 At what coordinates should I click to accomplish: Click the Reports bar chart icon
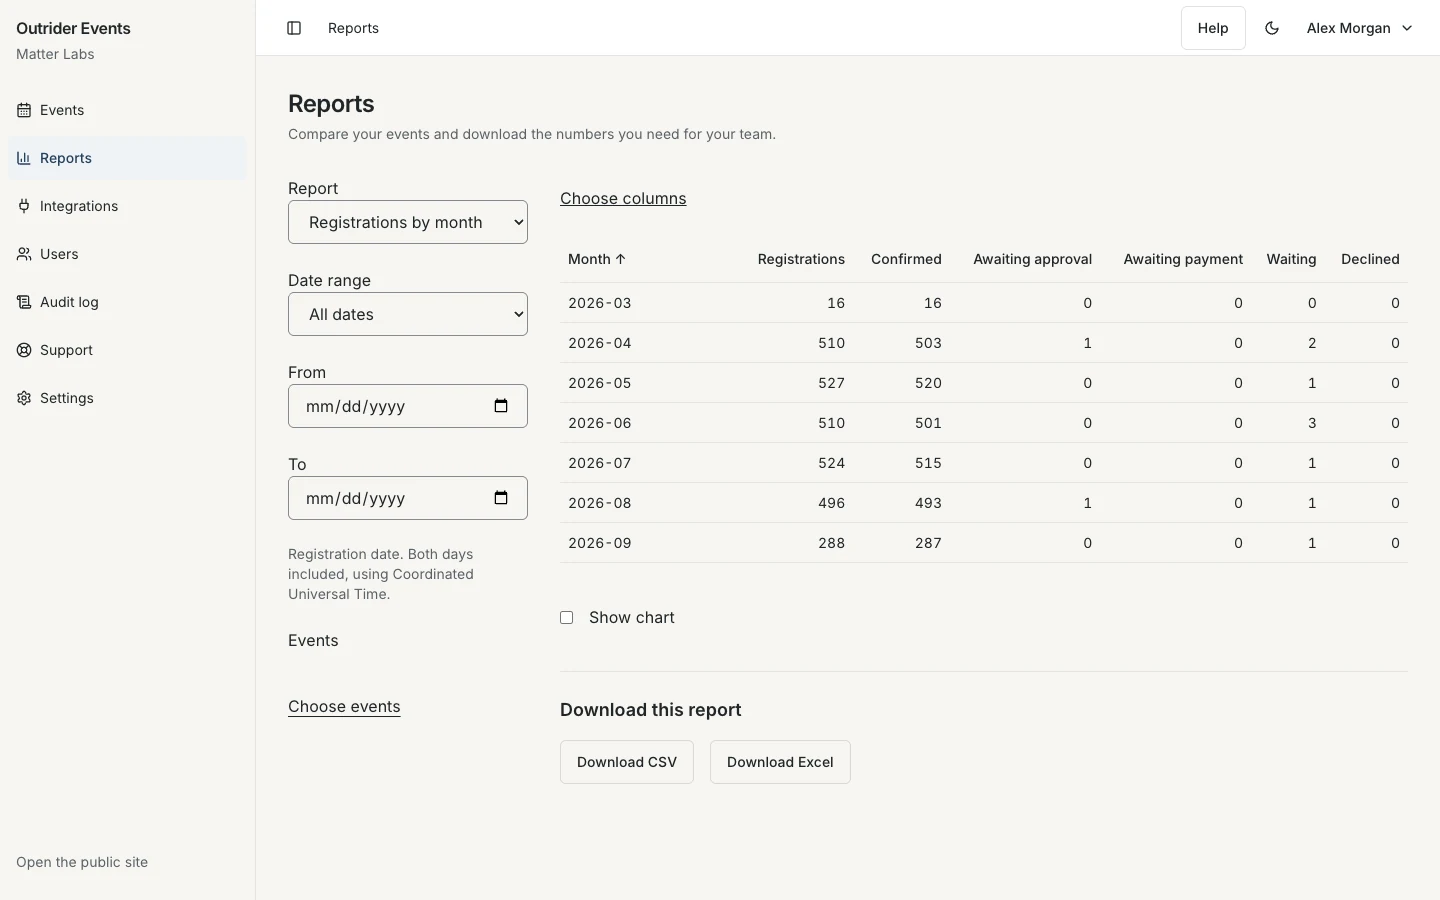24,158
